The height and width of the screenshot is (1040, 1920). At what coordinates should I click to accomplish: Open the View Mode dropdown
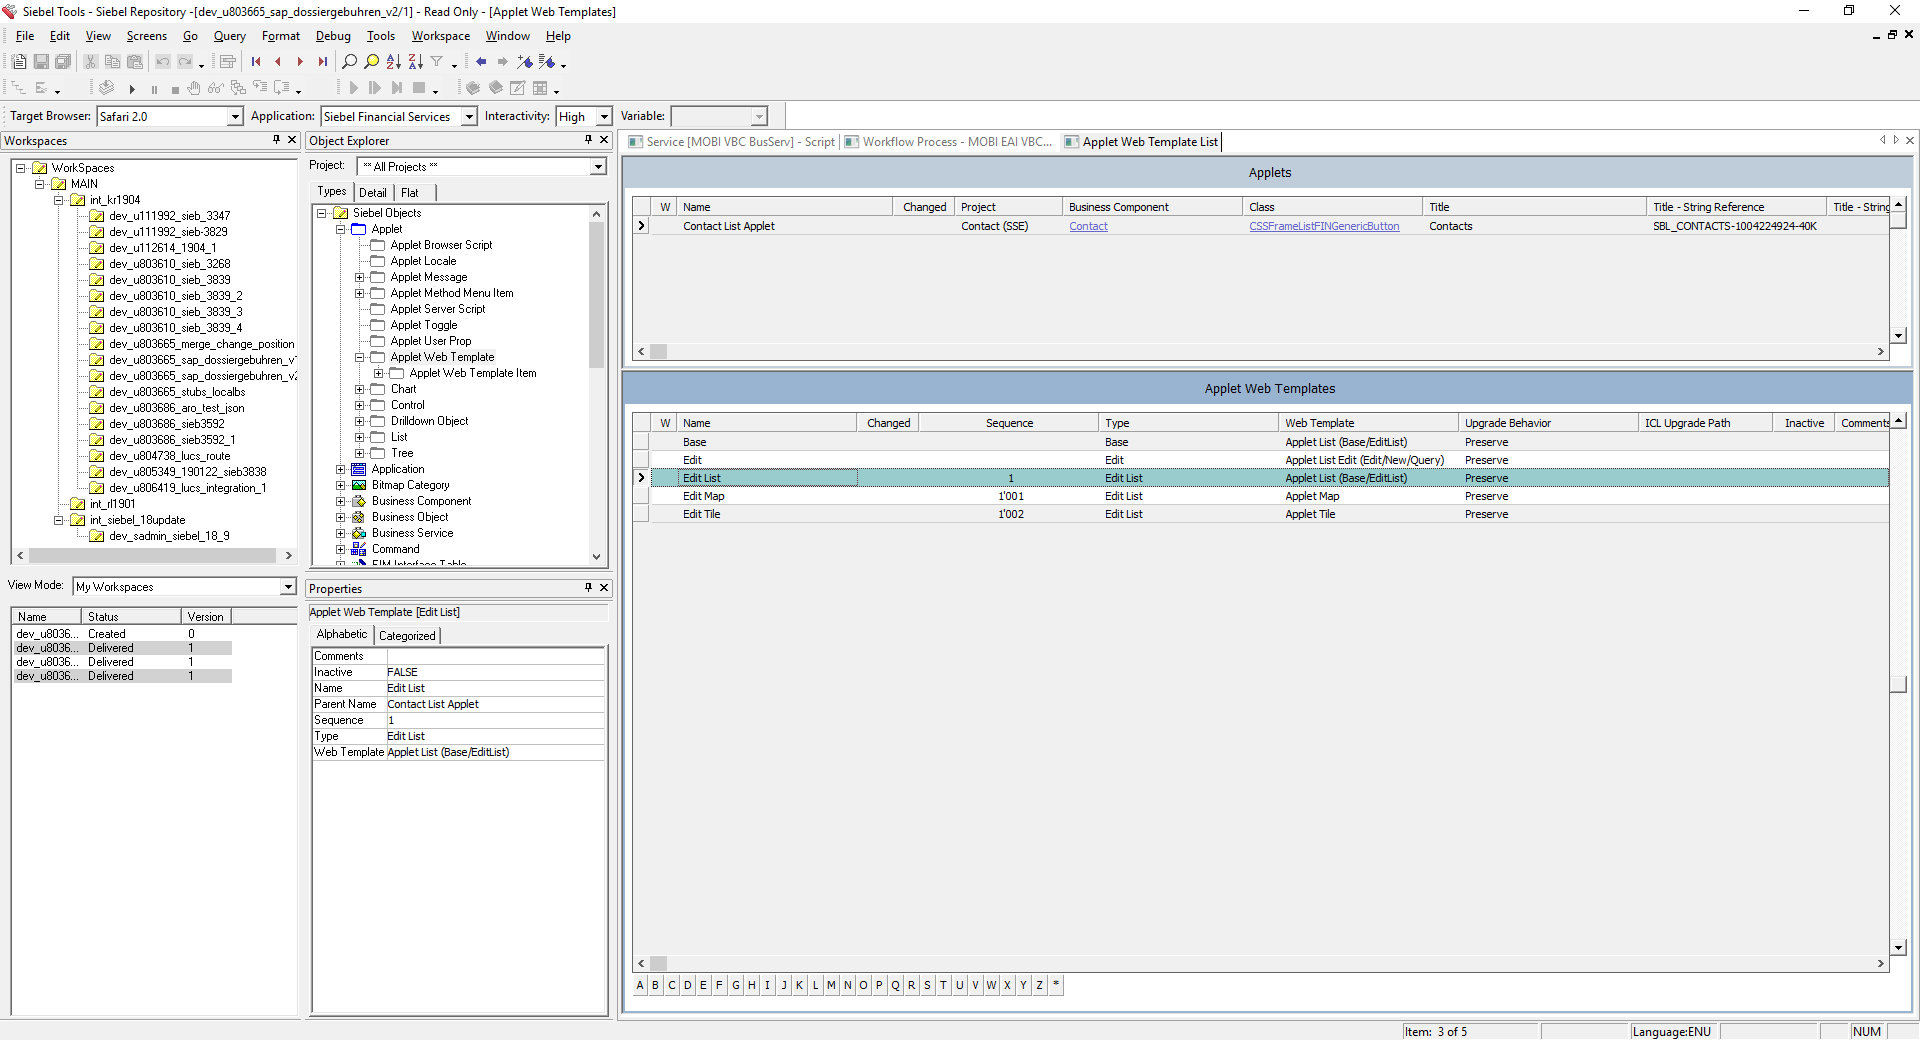click(288, 587)
